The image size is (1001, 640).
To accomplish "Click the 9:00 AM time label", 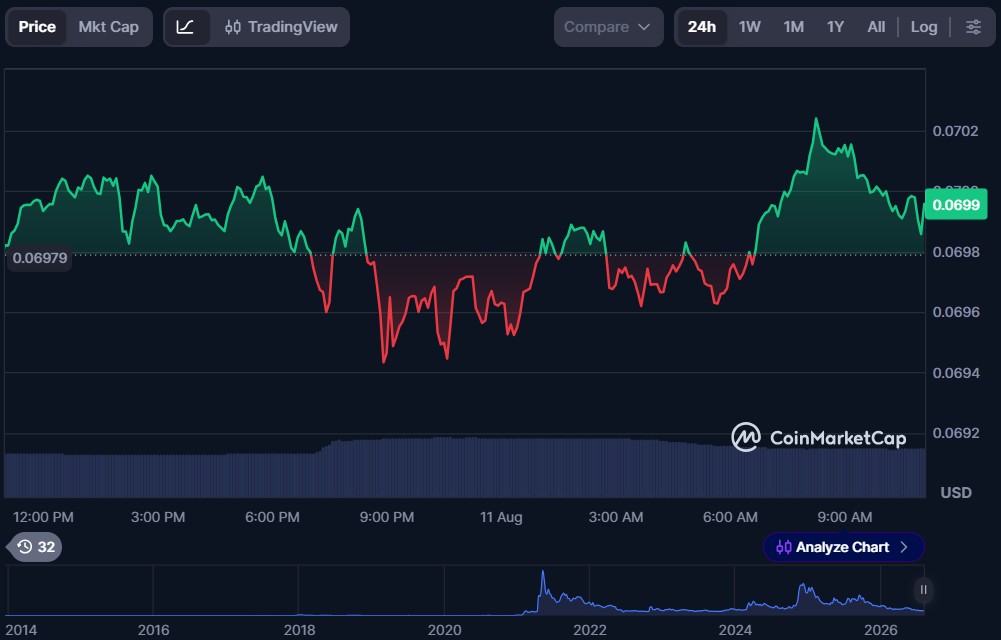I will pyautogui.click(x=844, y=517).
